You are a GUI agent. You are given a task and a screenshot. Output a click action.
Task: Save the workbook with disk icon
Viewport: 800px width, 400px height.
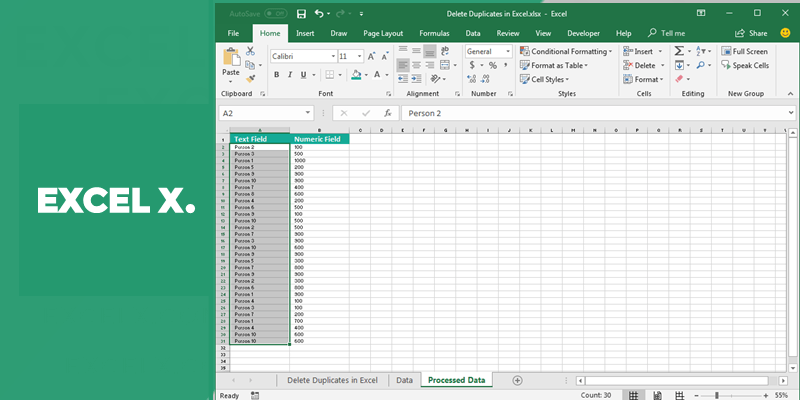[x=302, y=14]
